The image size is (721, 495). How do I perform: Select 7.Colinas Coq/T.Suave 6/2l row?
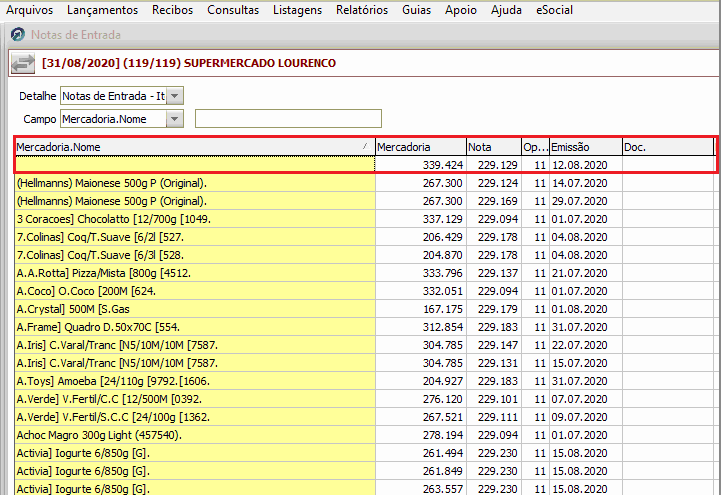click(x=364, y=237)
